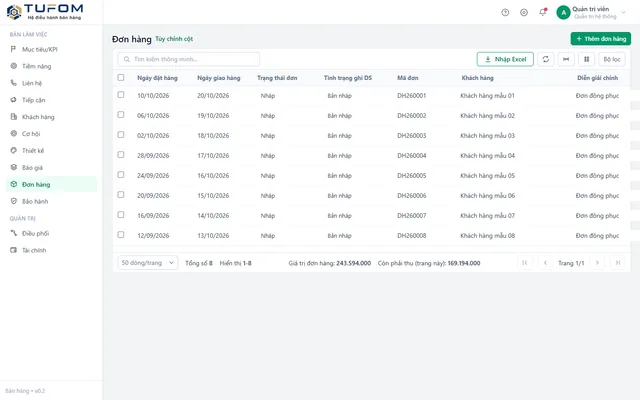640x400 pixels.
Task: Check the row for order DH260003
Action: [x=121, y=135]
